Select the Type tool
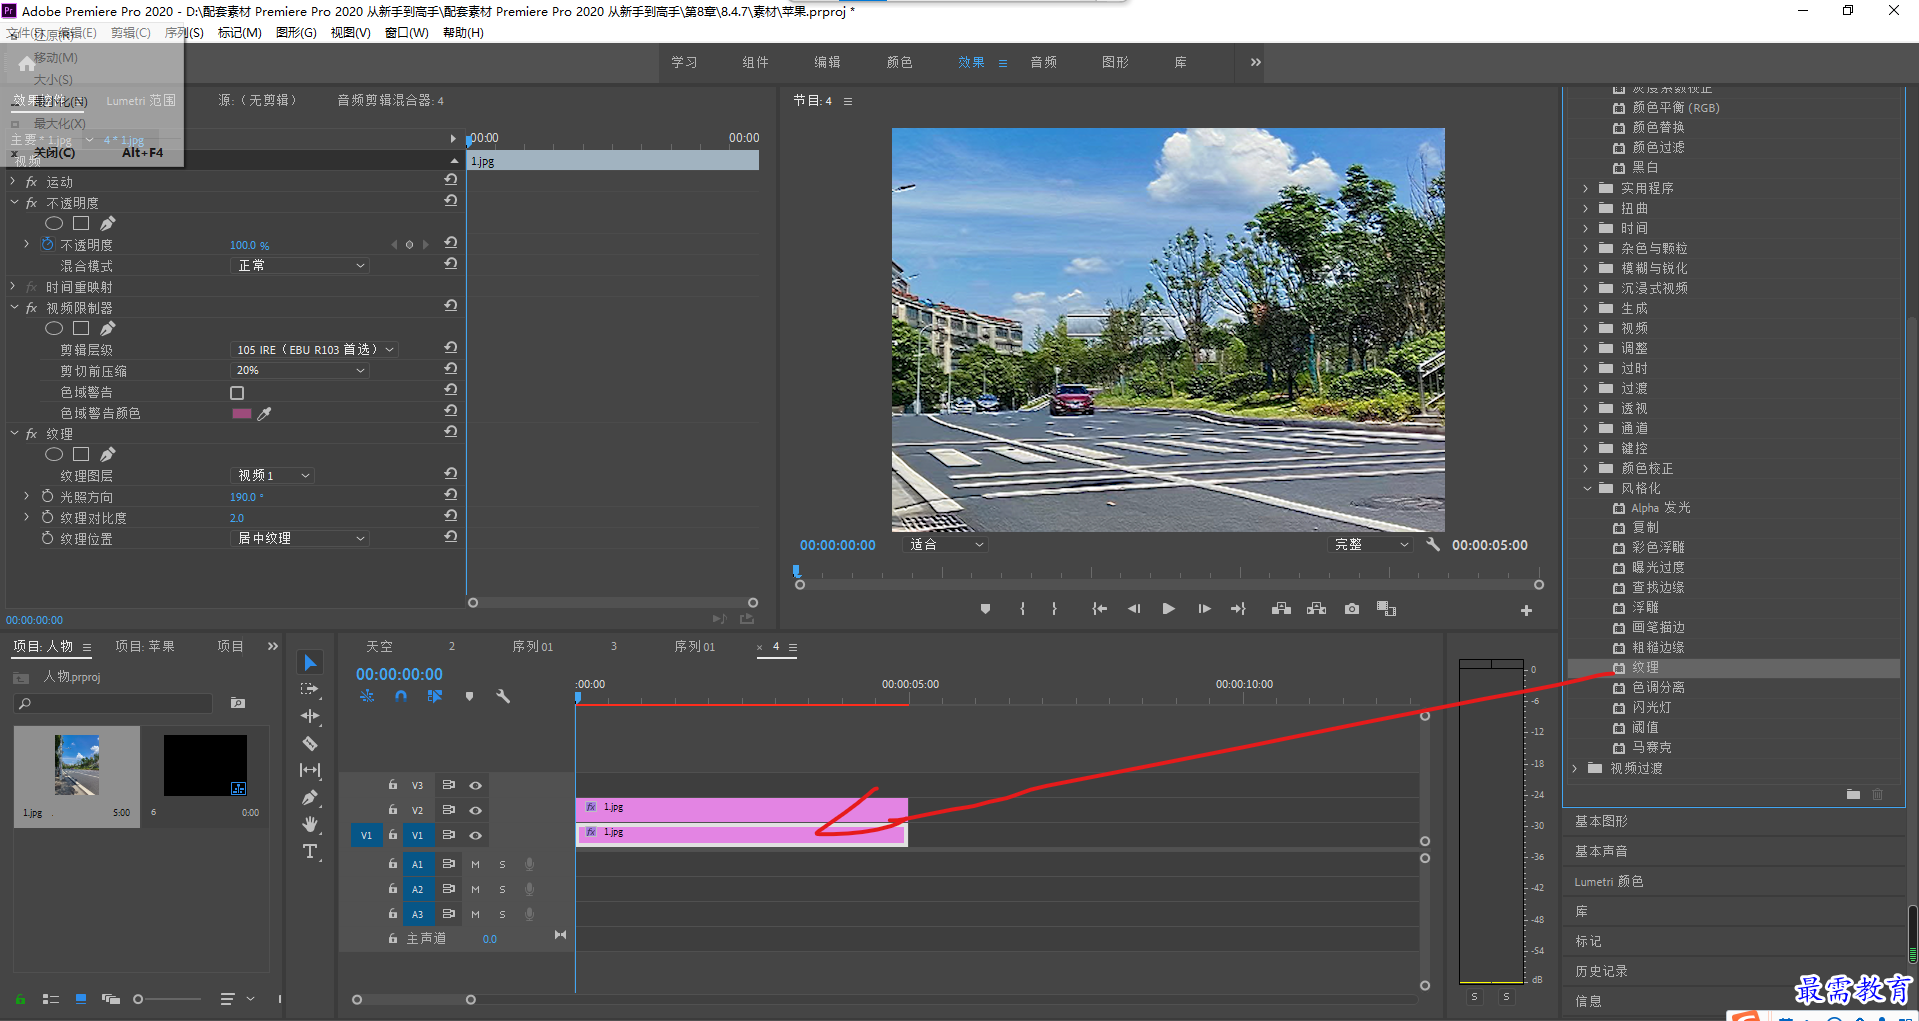This screenshot has width=1919, height=1021. (x=310, y=851)
